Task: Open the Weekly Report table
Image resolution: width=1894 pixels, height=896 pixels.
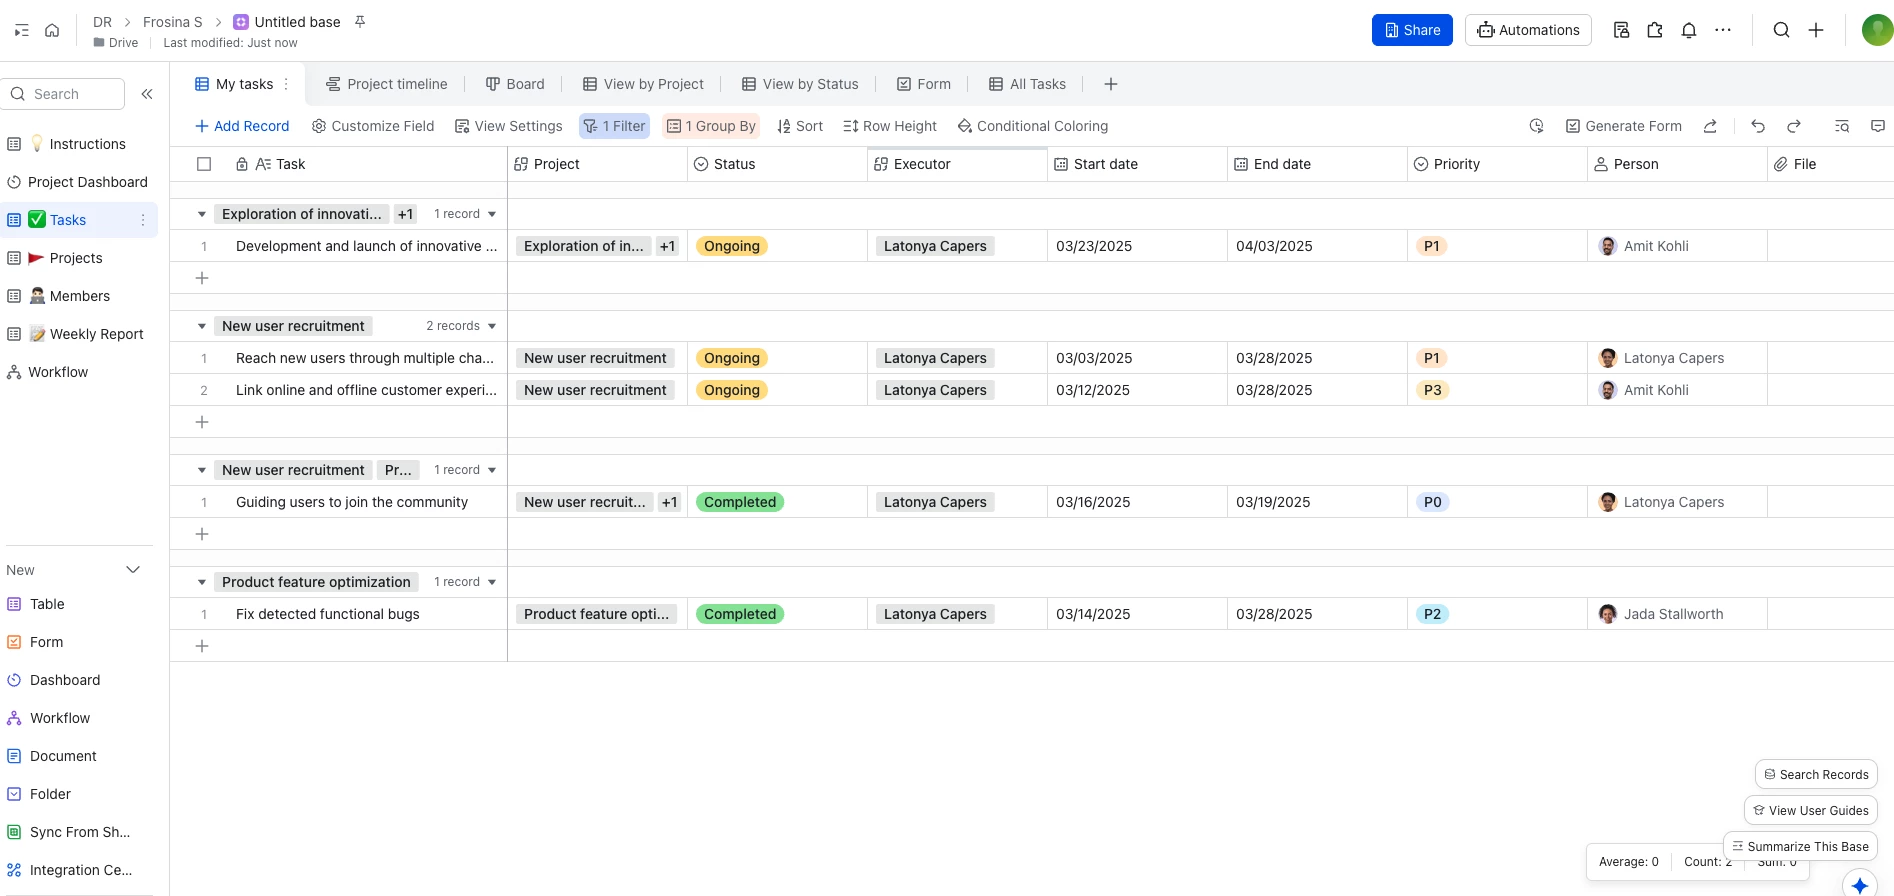Action: 78,334
